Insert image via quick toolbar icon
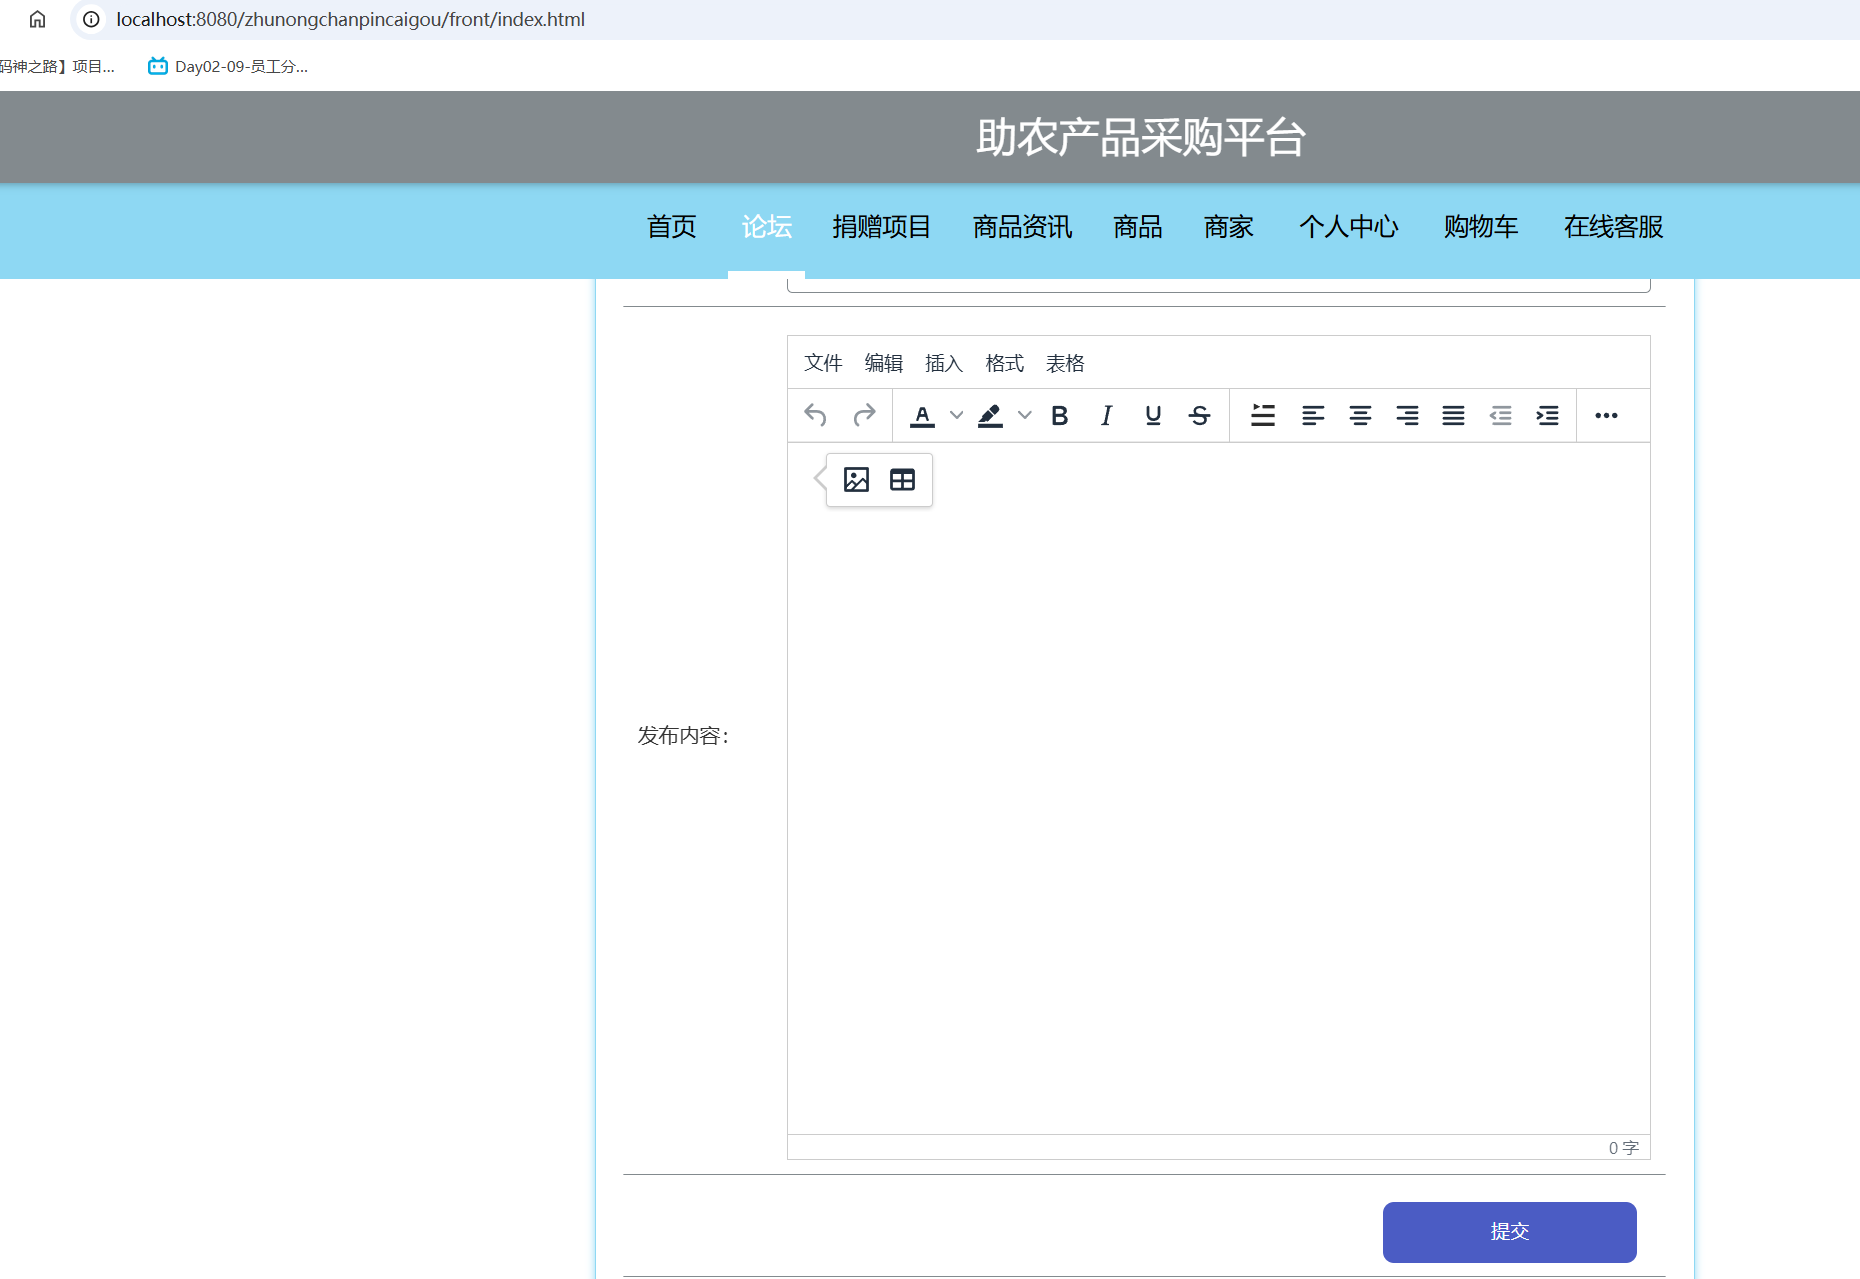The image size is (1860, 1279). click(x=856, y=480)
